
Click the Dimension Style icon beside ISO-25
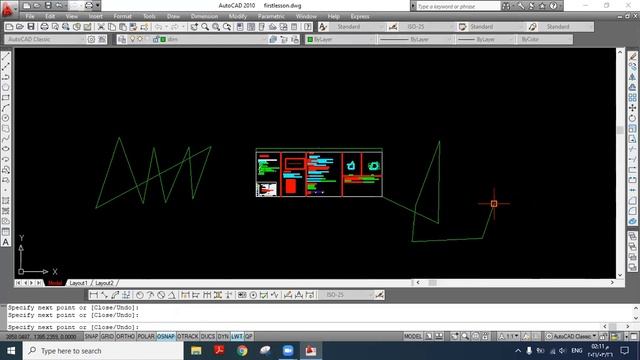click(x=393, y=27)
